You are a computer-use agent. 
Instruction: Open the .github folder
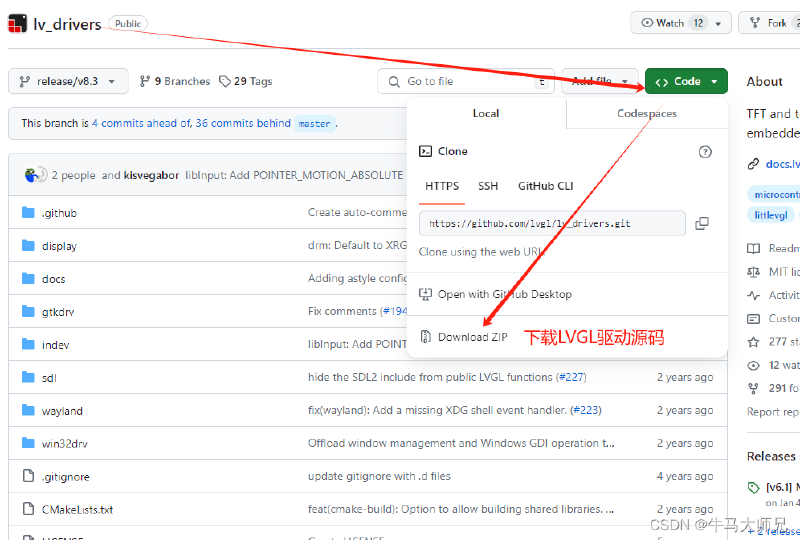click(x=59, y=213)
